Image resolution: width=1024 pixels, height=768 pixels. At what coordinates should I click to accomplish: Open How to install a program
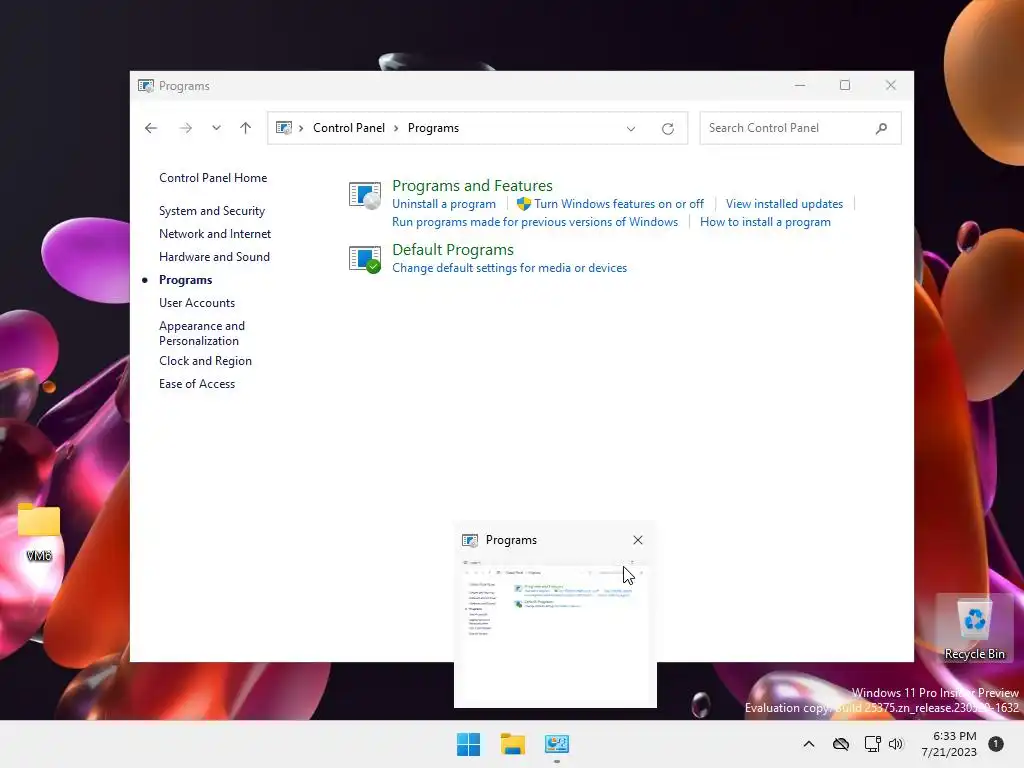[765, 222]
